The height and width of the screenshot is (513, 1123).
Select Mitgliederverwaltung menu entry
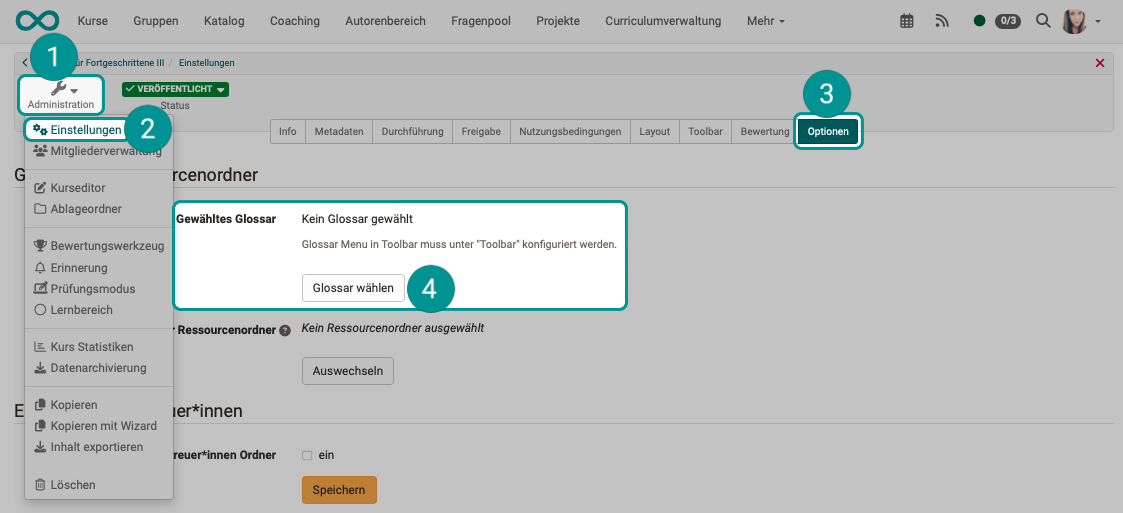pos(98,151)
